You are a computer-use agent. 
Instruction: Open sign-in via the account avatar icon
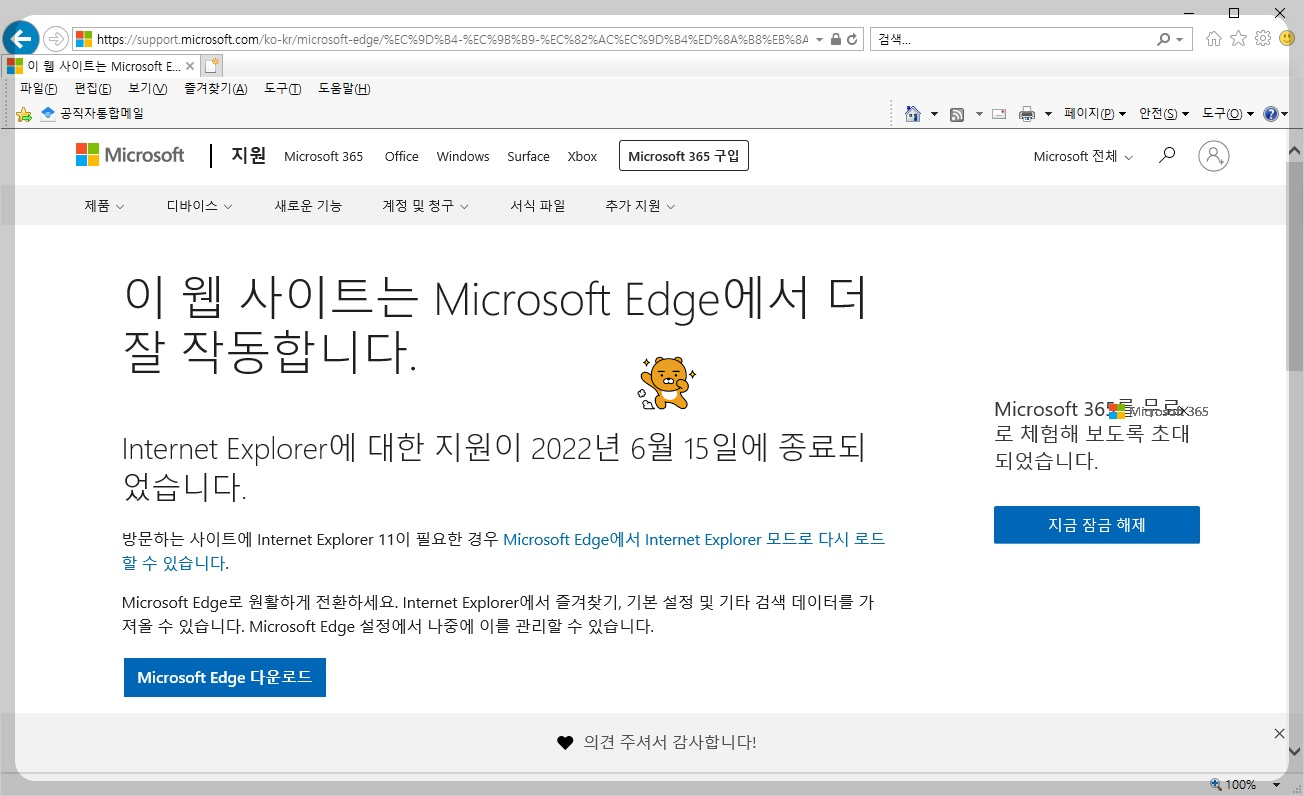click(x=1213, y=156)
